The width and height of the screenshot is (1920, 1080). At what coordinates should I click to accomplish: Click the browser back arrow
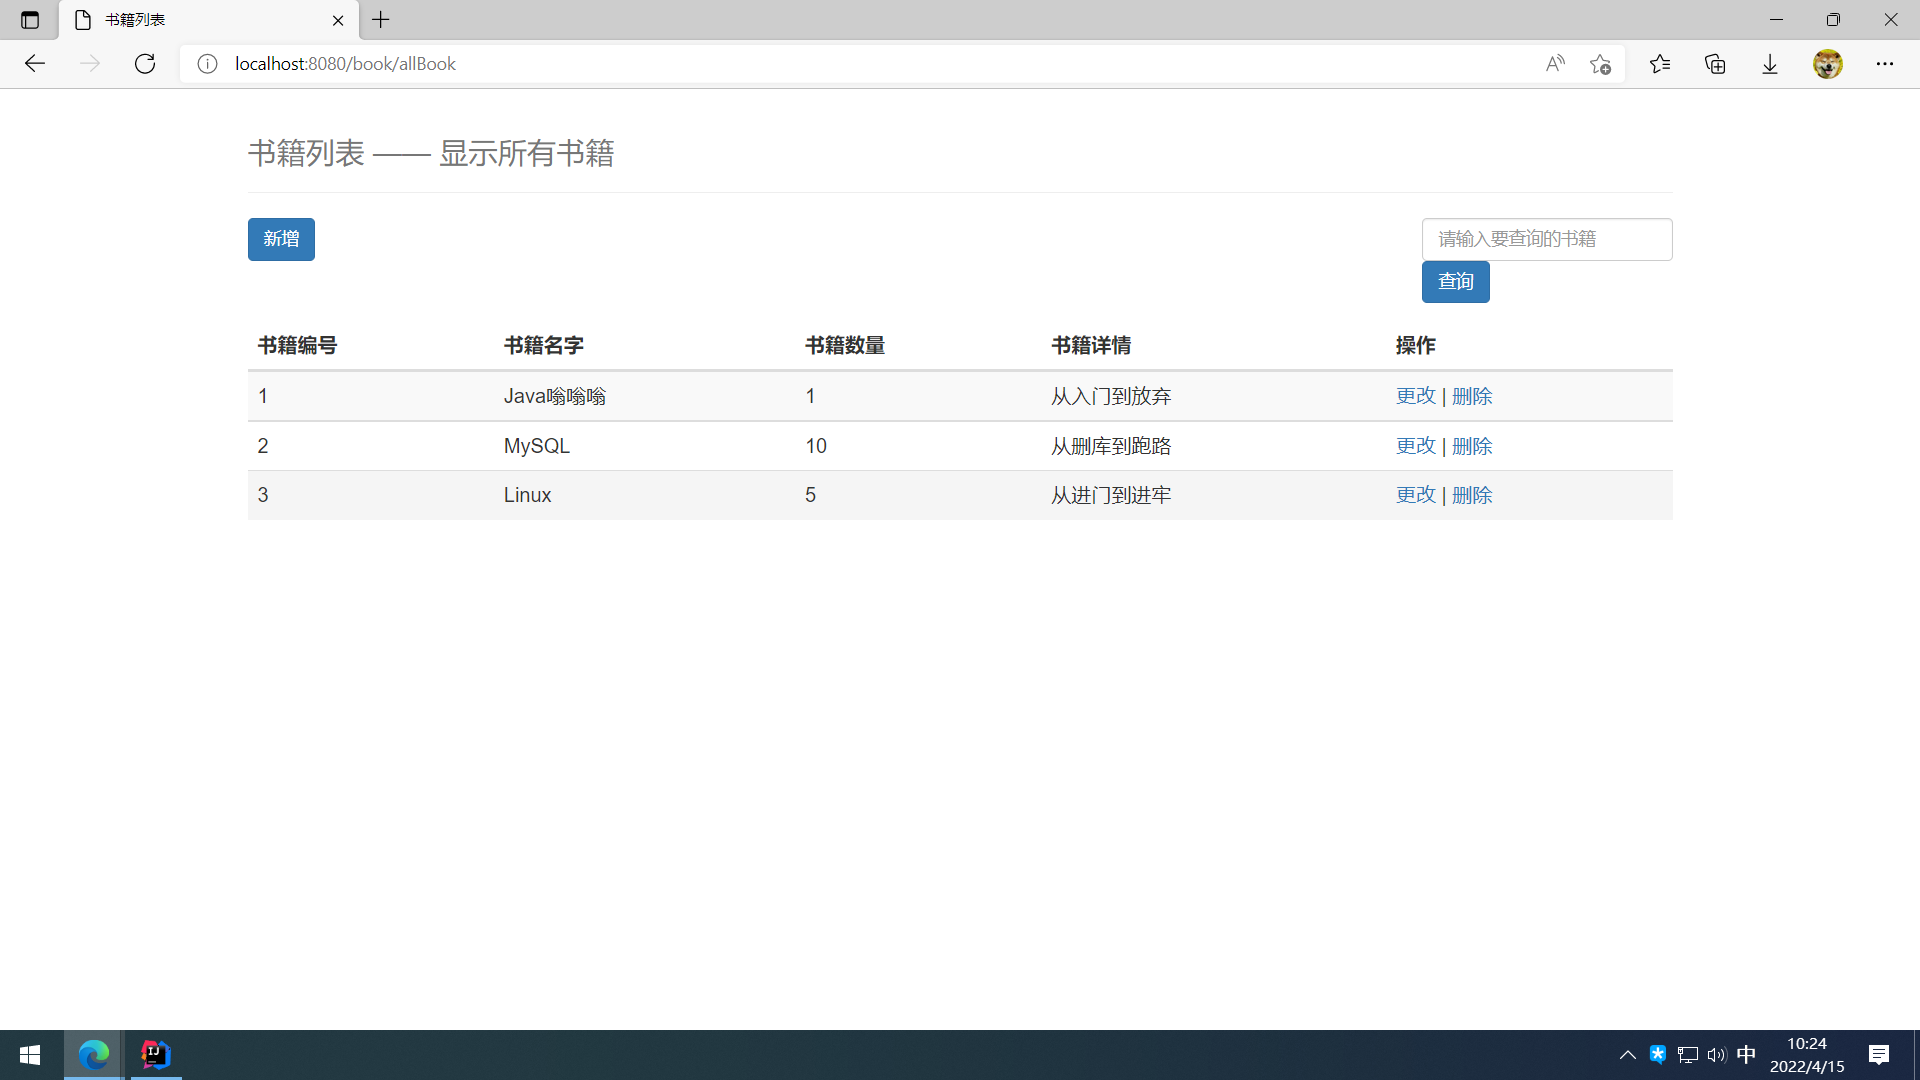35,64
